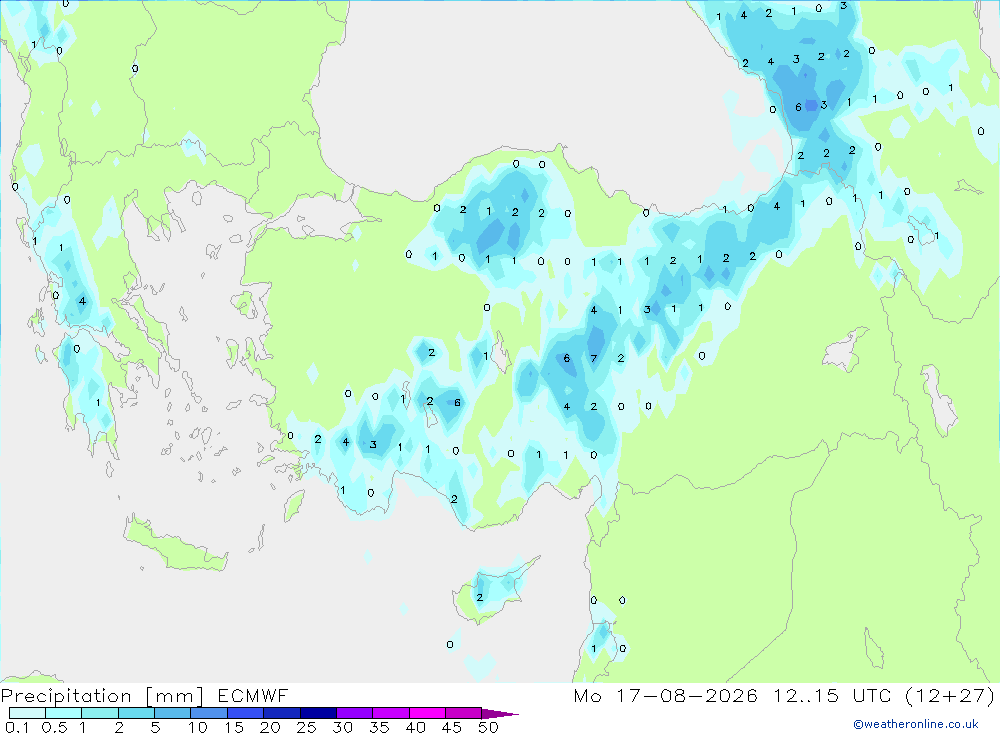
Task: Click the 'Mo' weekday label
Action: coord(587,695)
